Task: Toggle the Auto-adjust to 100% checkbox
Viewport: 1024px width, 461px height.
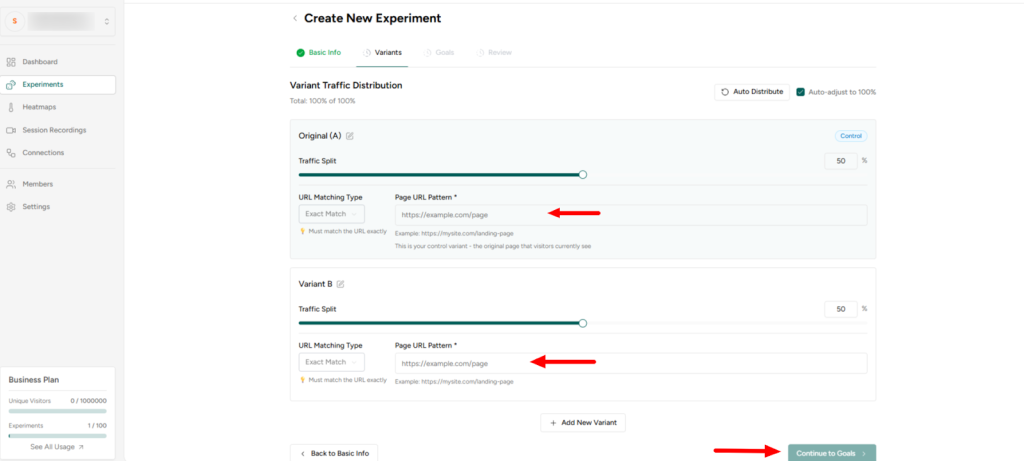Action: 800,92
